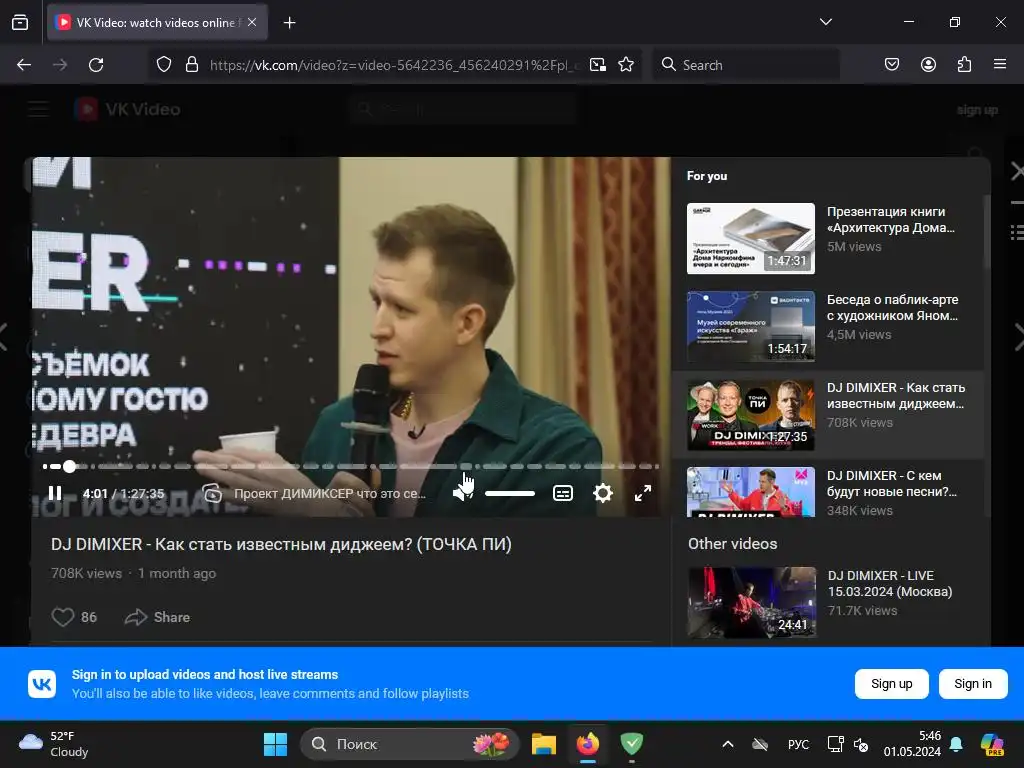Go to the next video with the right arrow
The width and height of the screenshot is (1024, 768).
1019,337
